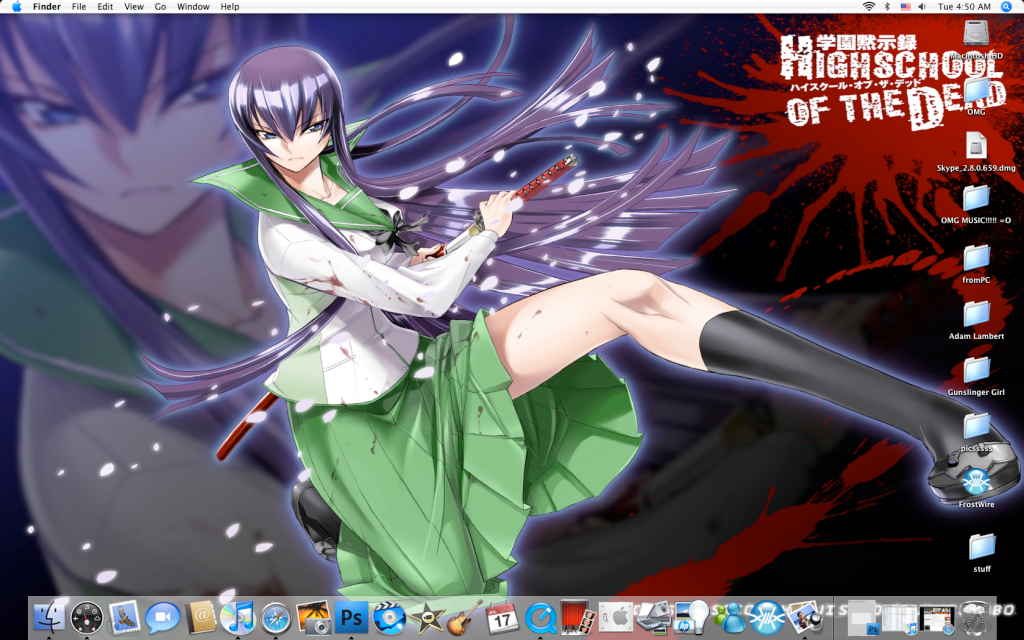The width and height of the screenshot is (1024, 640).
Task: Open the Finder menu
Action: tap(47, 7)
